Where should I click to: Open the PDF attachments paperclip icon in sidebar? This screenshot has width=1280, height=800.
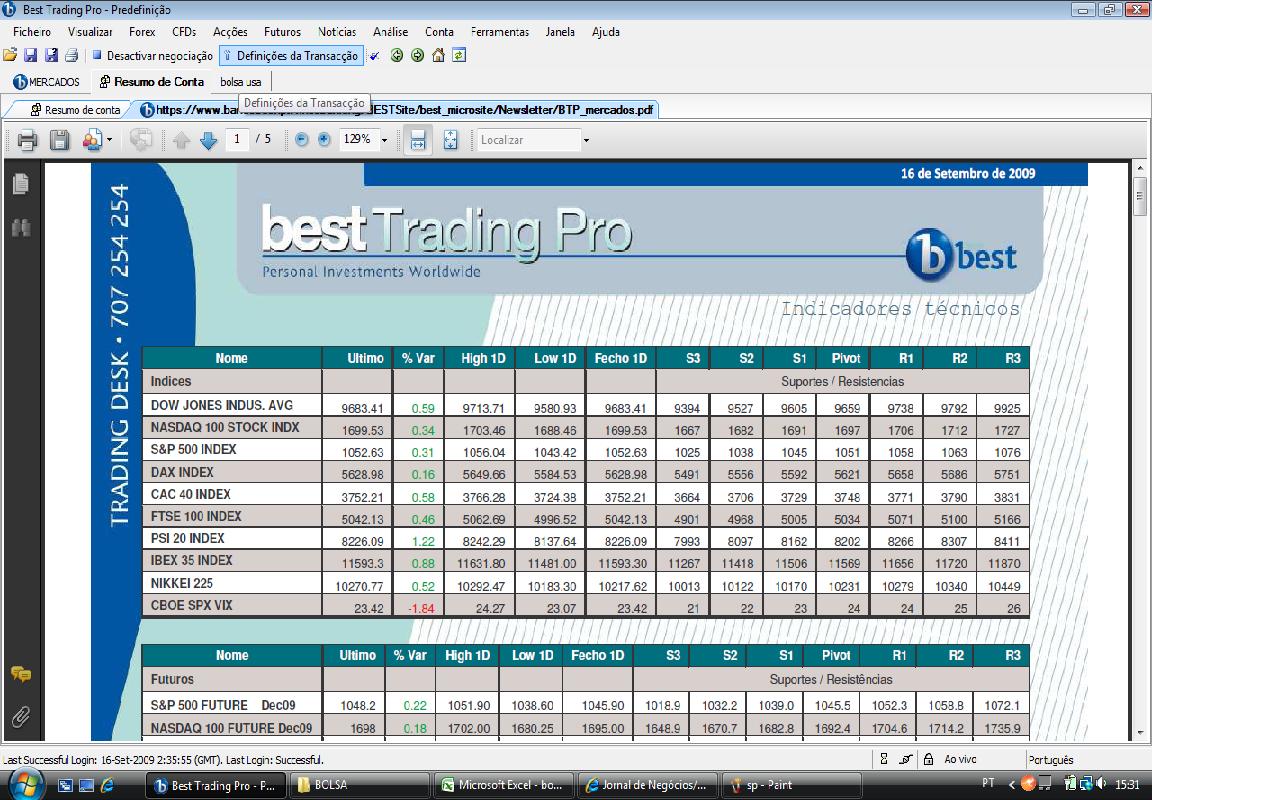(20, 716)
